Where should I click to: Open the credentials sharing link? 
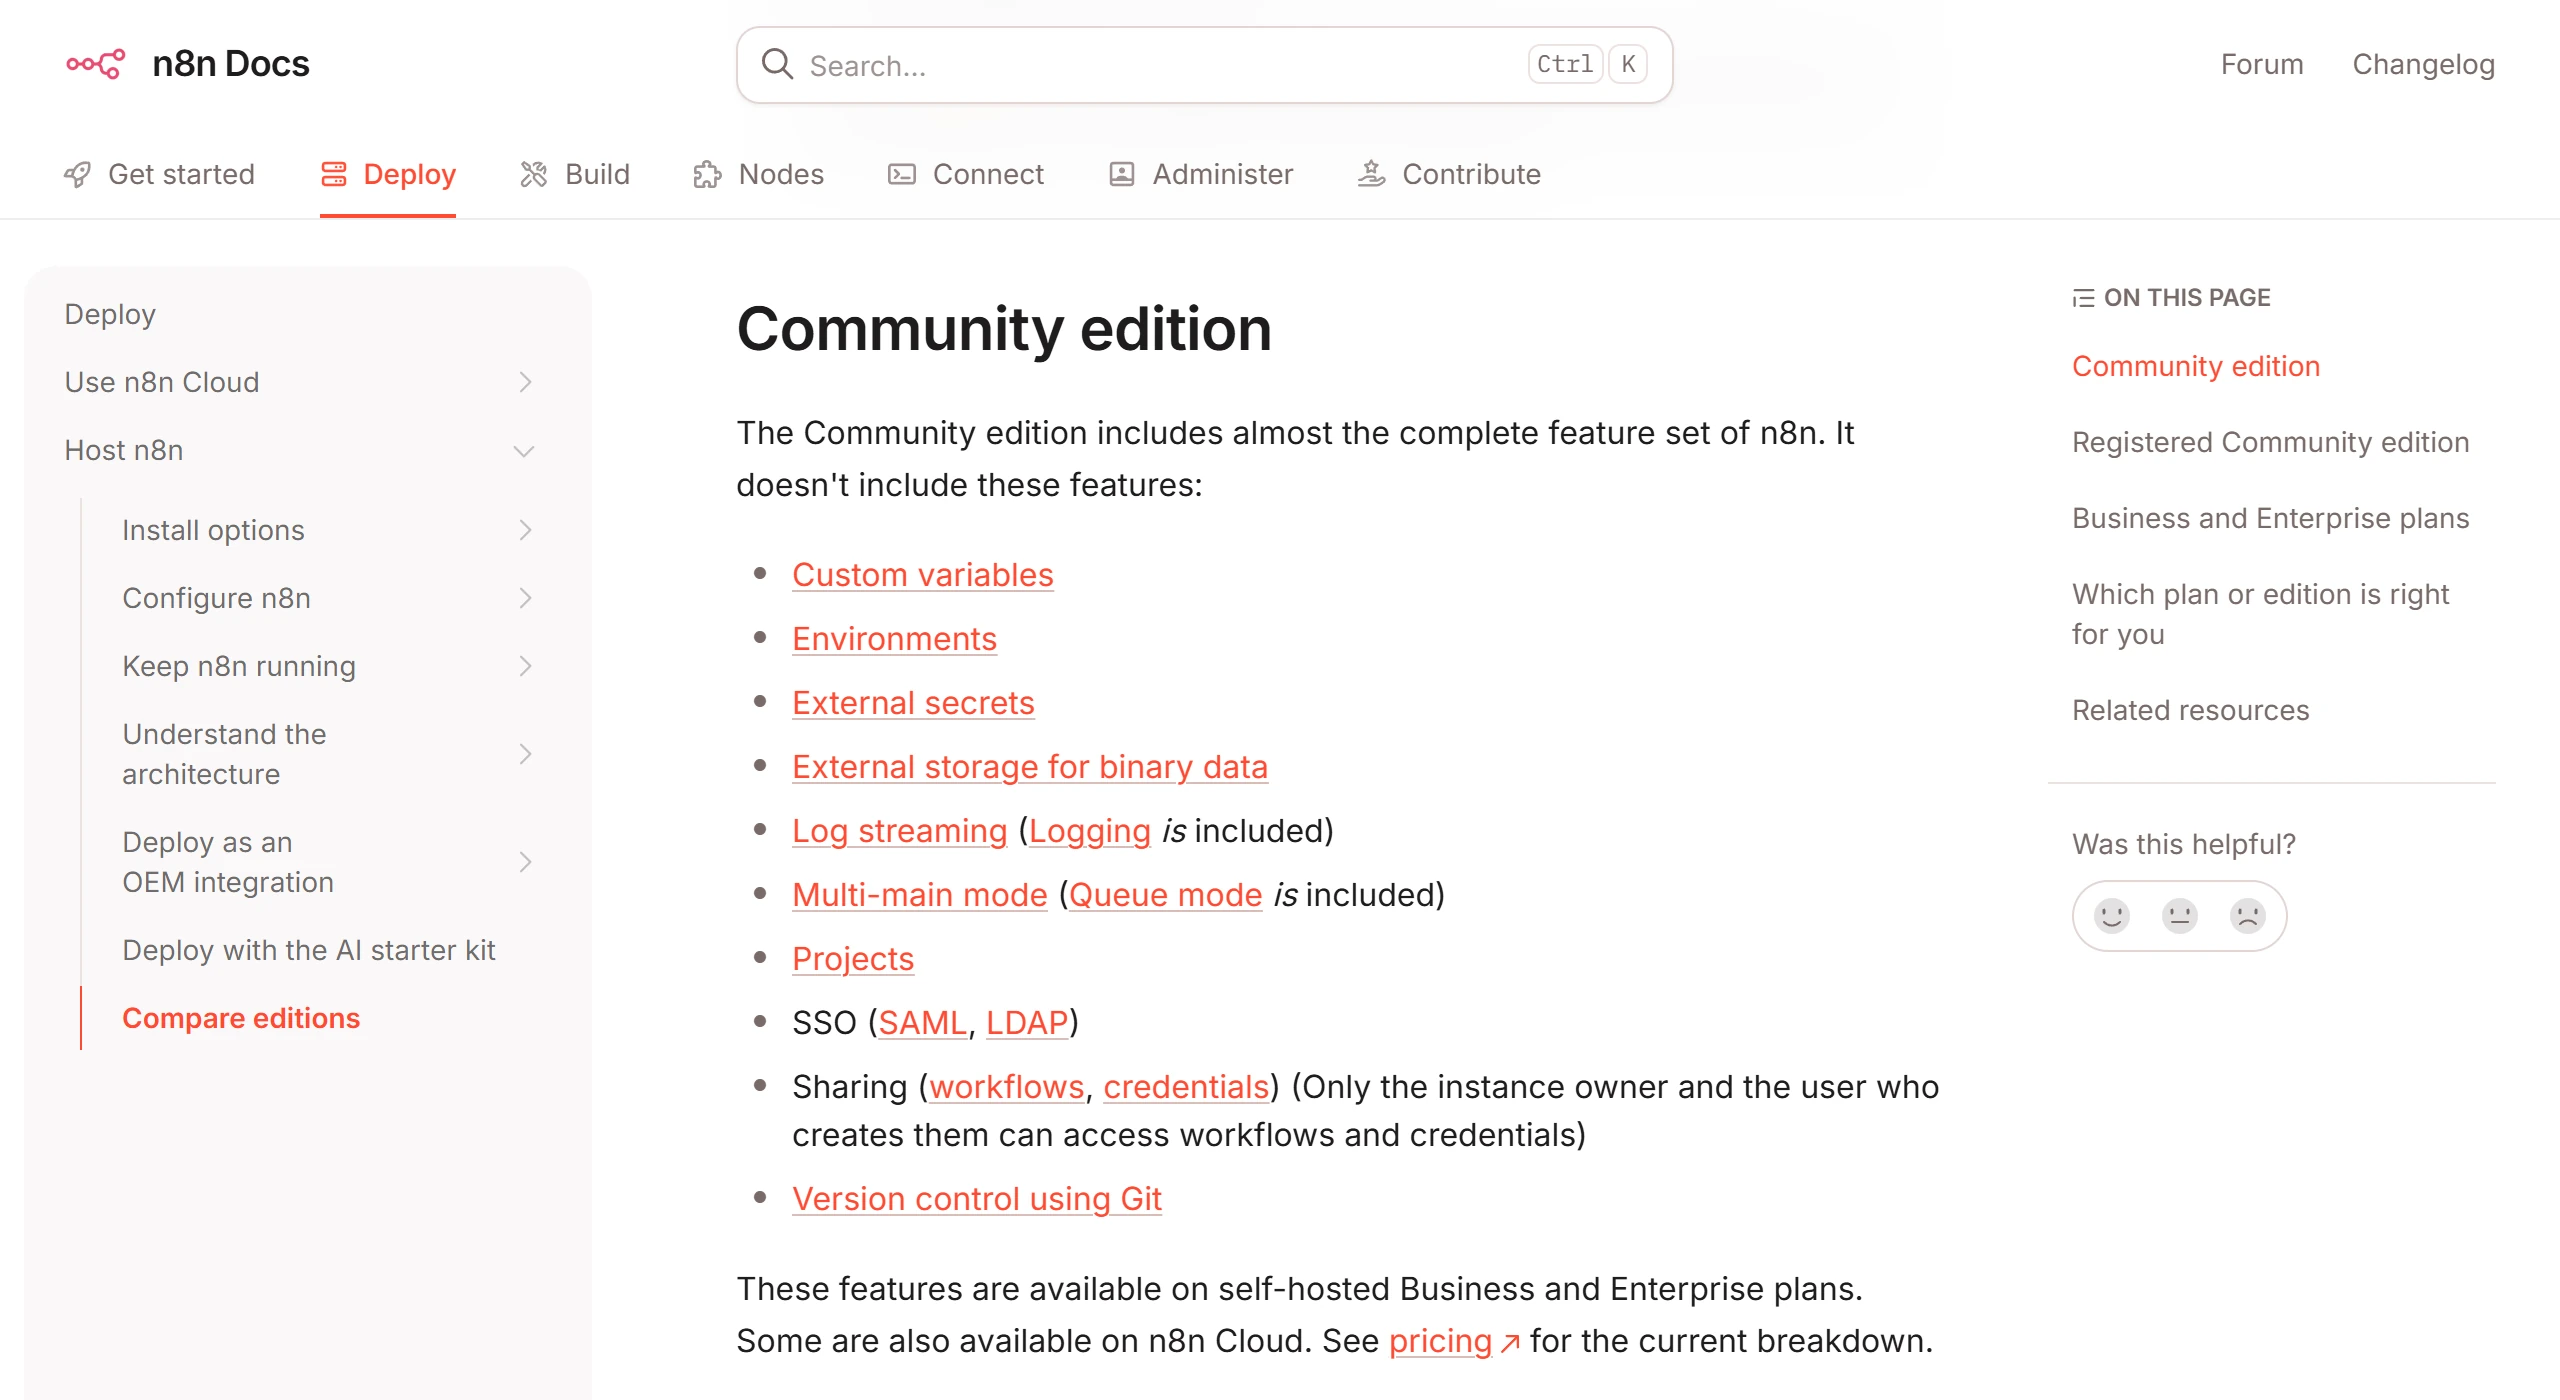coord(1186,1087)
